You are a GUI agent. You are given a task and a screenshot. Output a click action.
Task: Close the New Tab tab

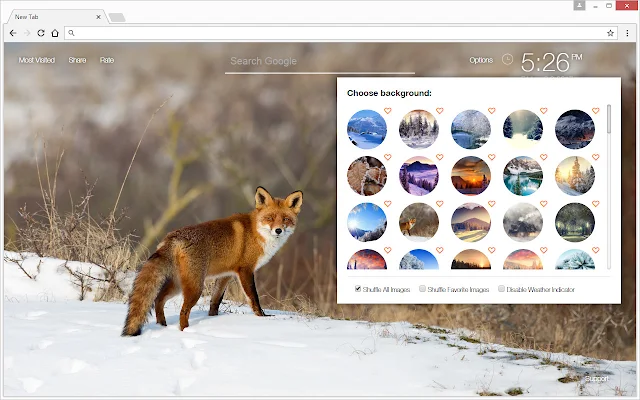coord(98,17)
